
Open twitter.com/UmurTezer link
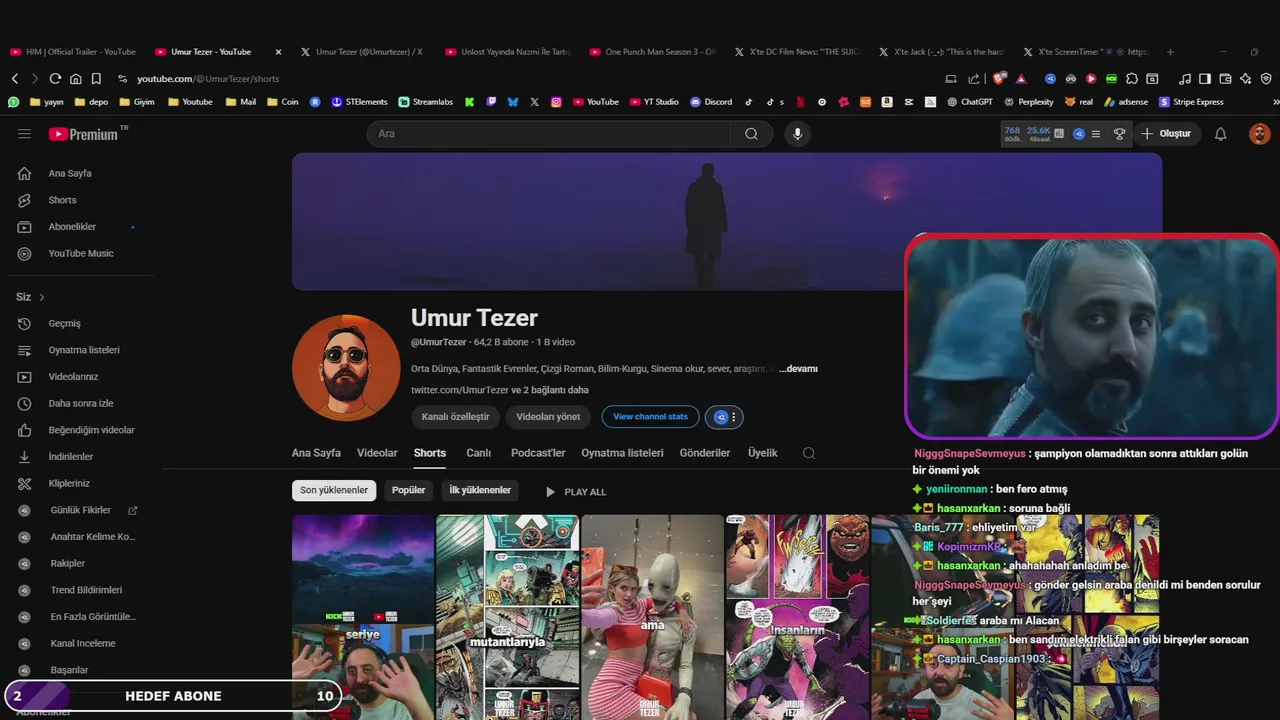tap(460, 390)
